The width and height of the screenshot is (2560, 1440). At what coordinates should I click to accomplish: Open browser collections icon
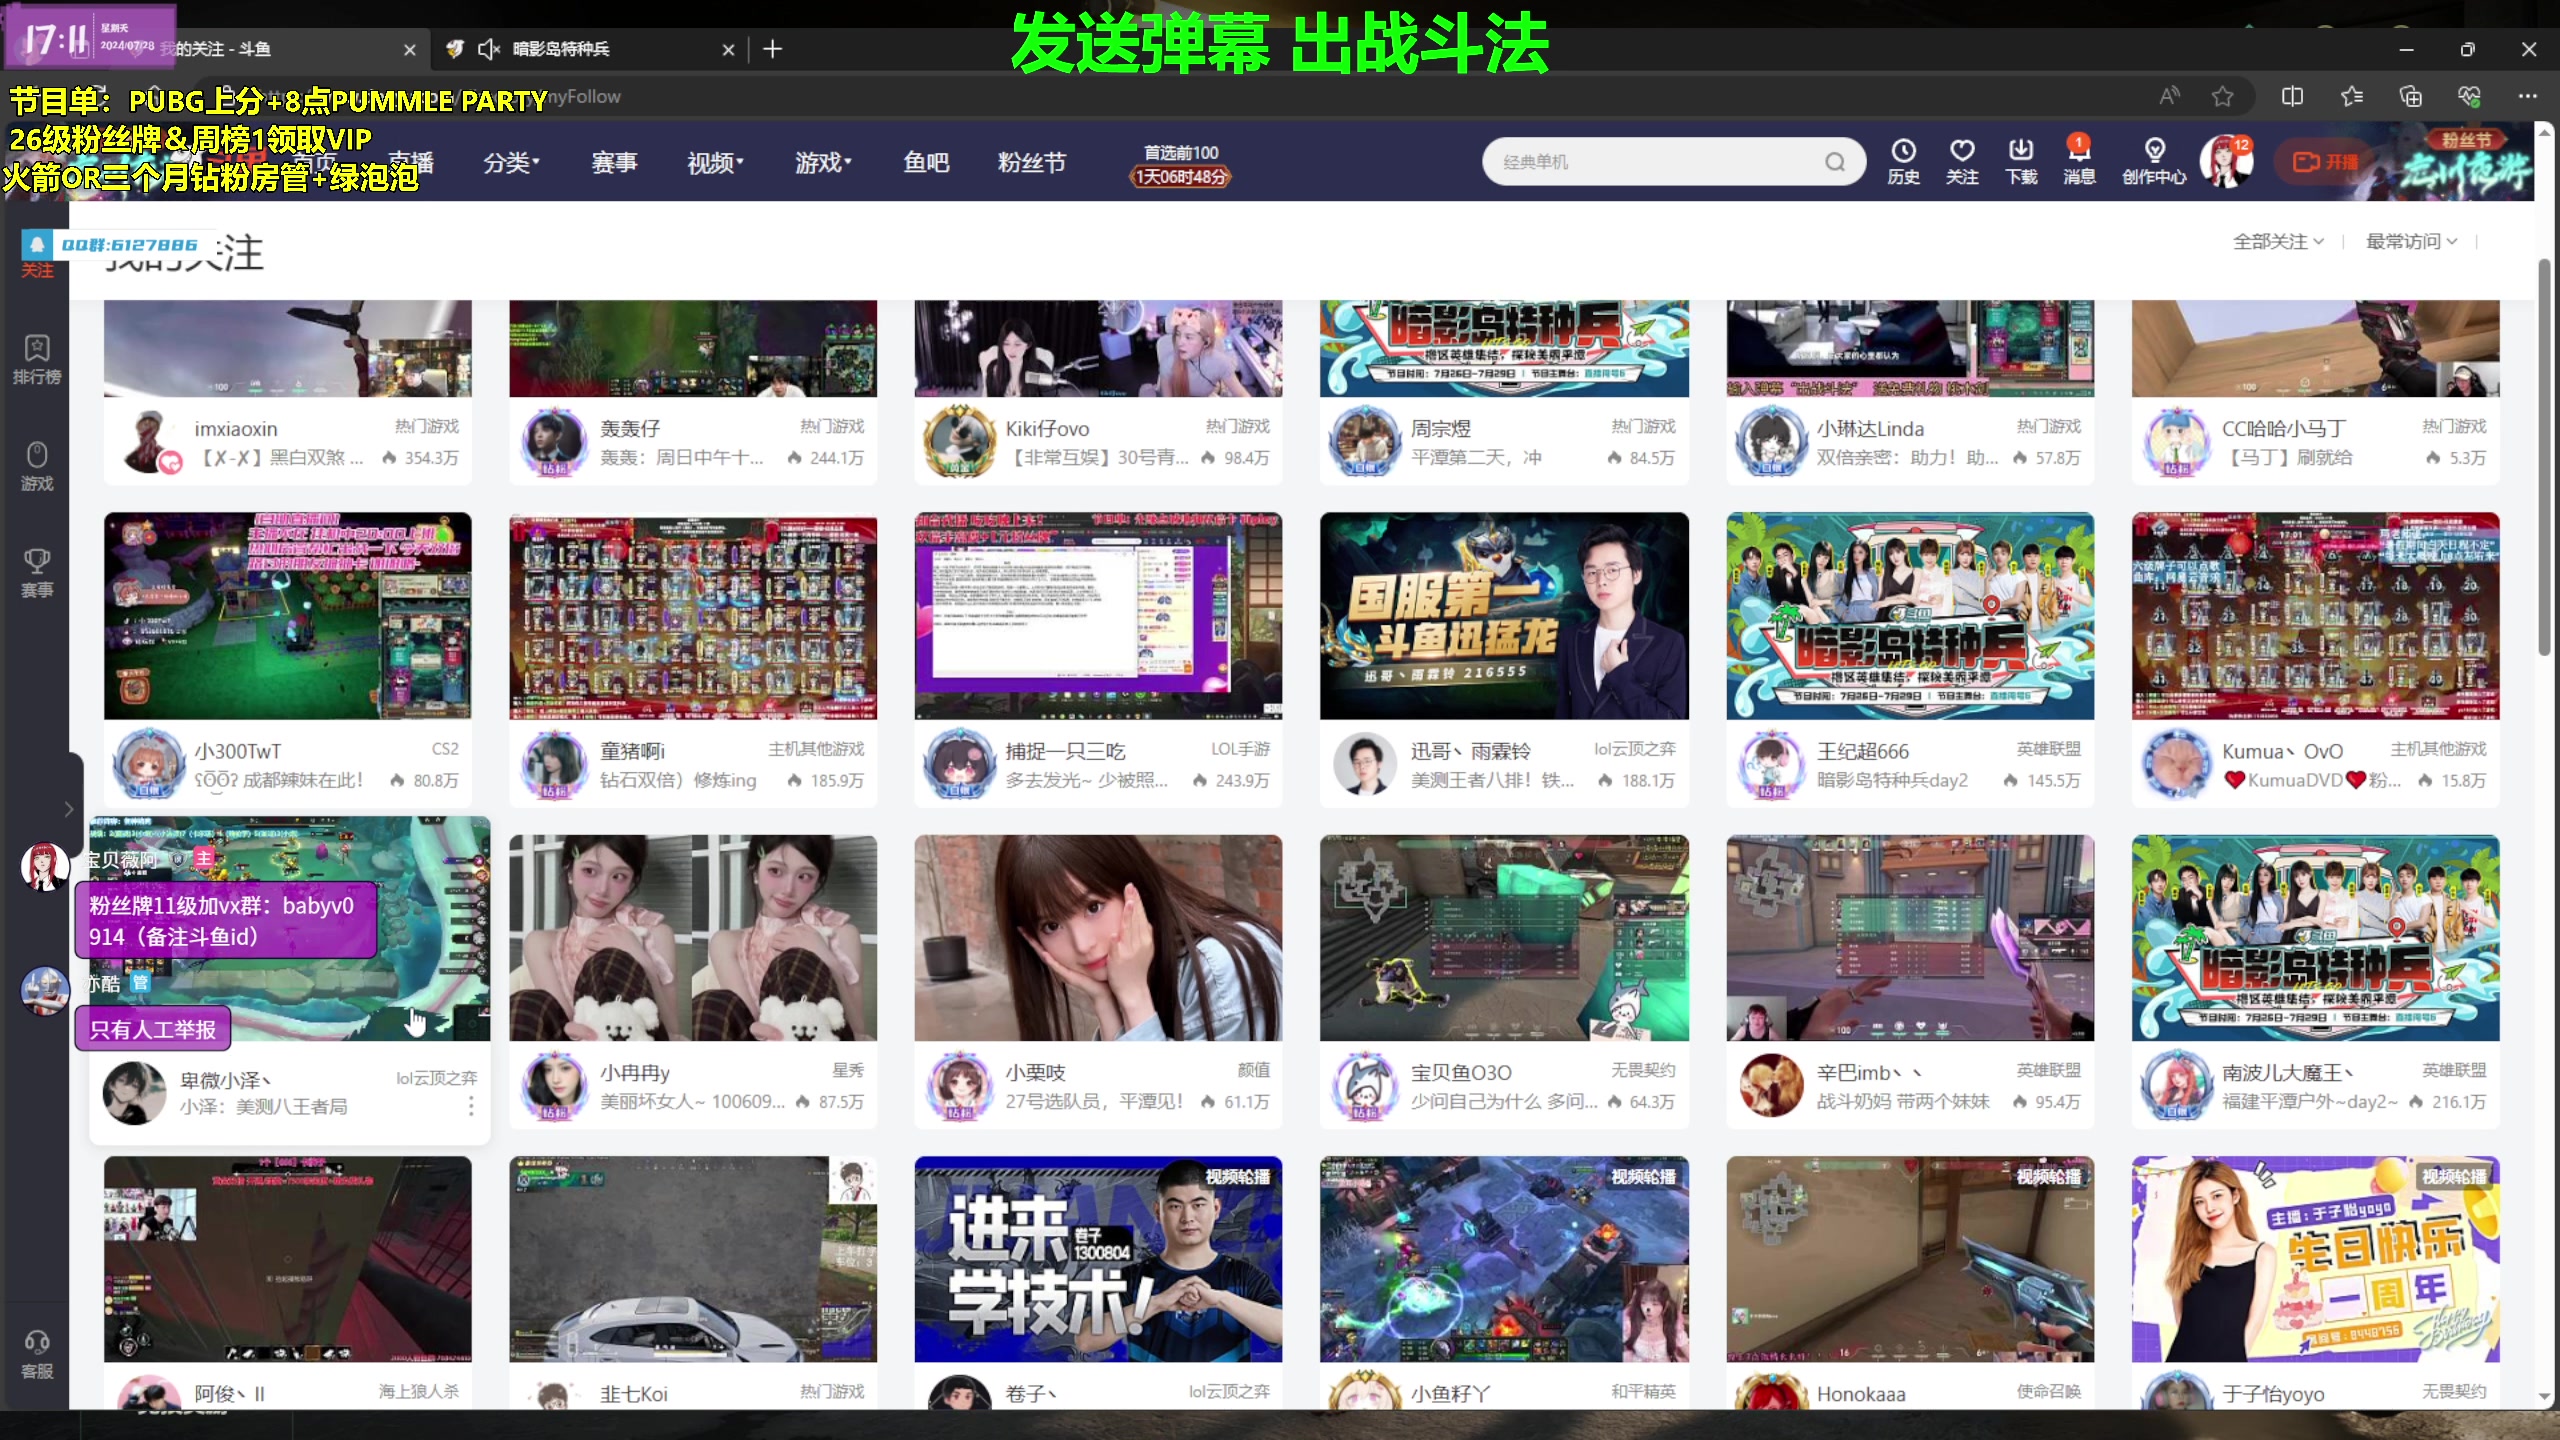tap(2411, 96)
